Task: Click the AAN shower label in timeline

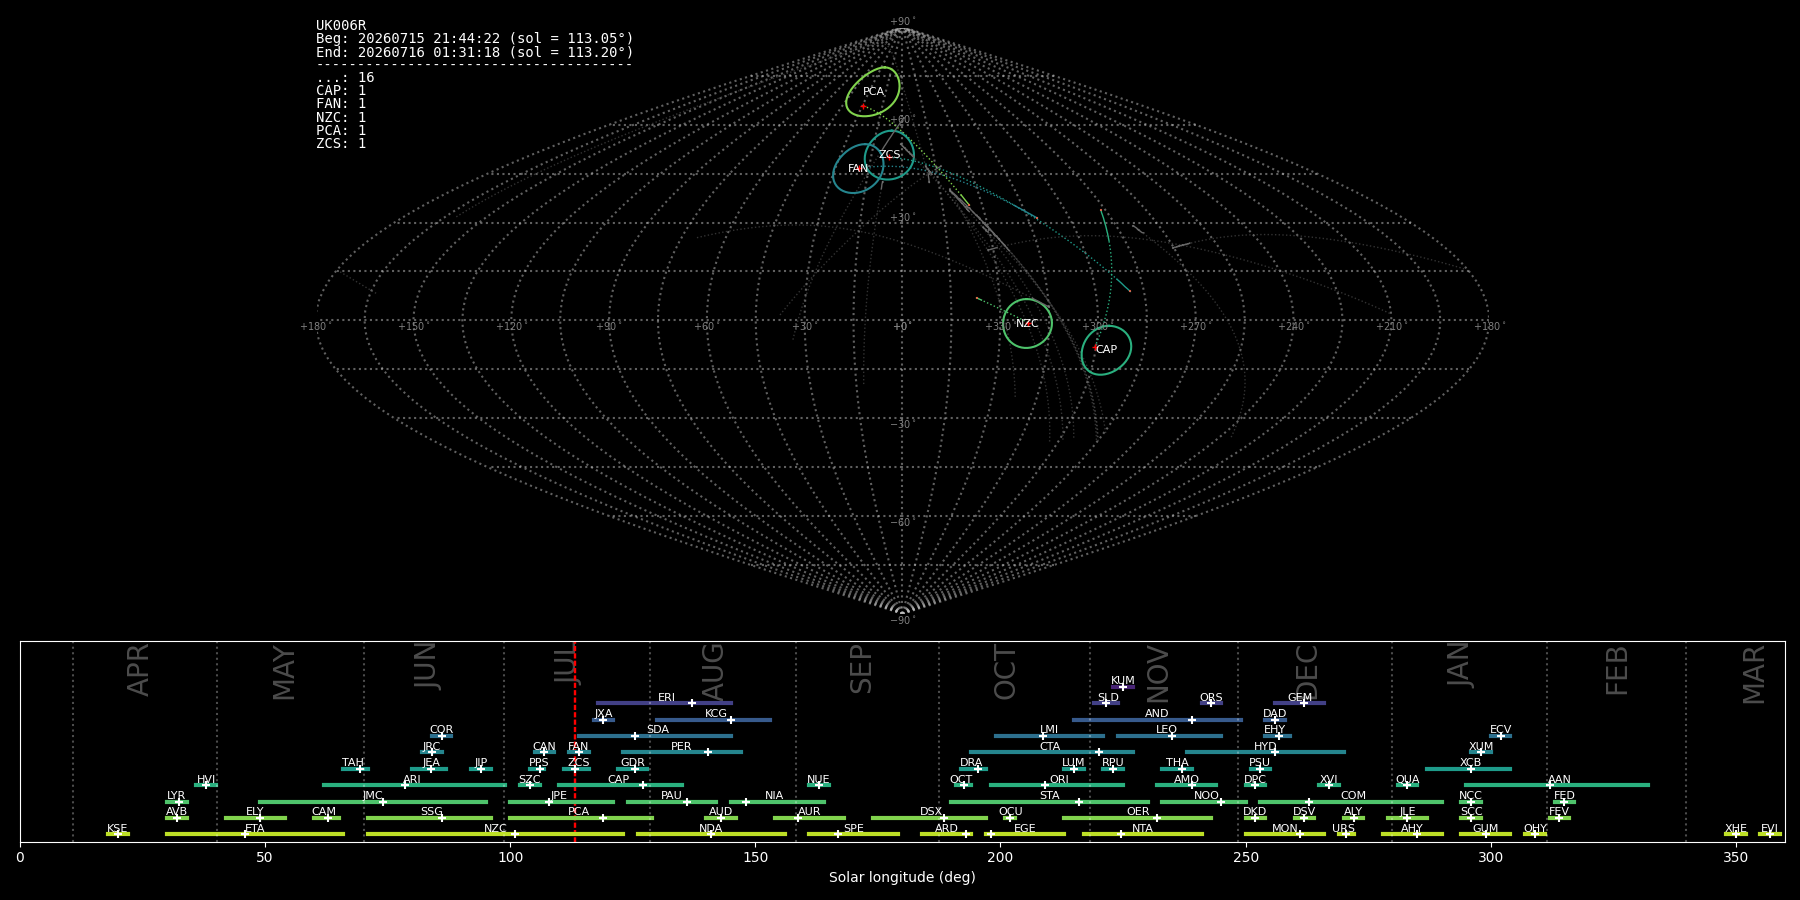Action: tap(1559, 780)
